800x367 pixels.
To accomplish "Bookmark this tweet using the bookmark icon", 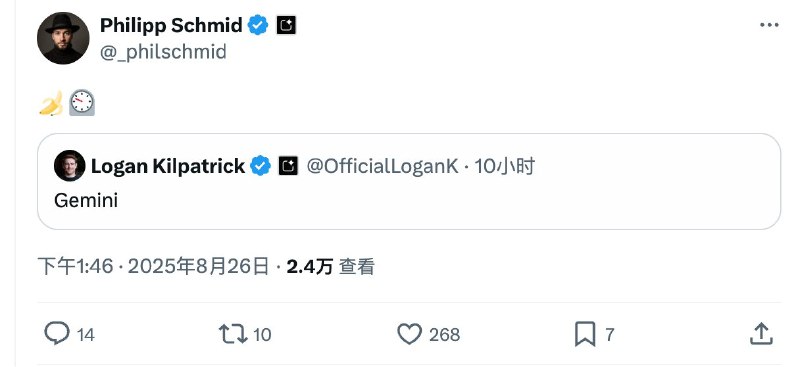I will [x=585, y=334].
